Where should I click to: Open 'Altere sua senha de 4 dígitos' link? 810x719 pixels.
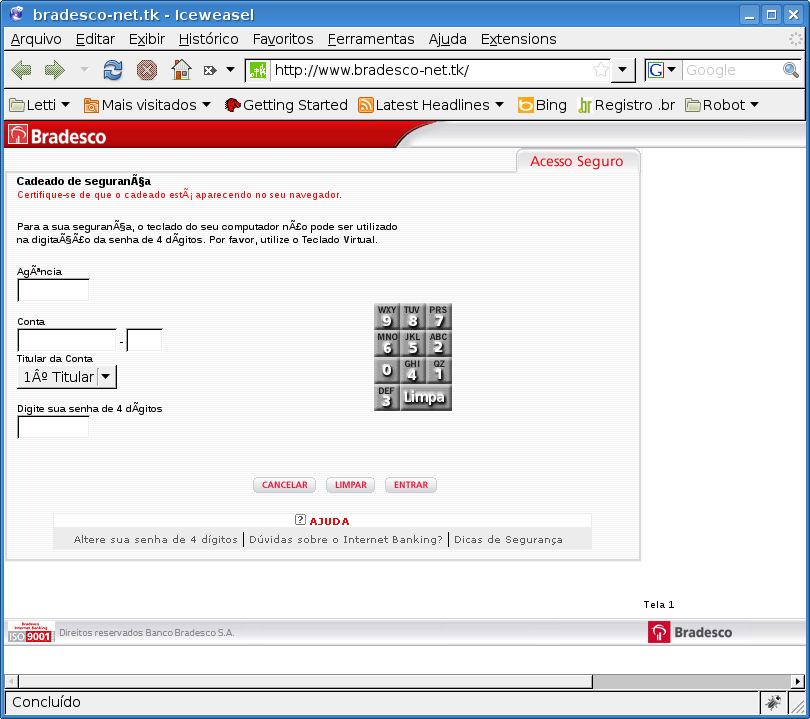coord(155,539)
